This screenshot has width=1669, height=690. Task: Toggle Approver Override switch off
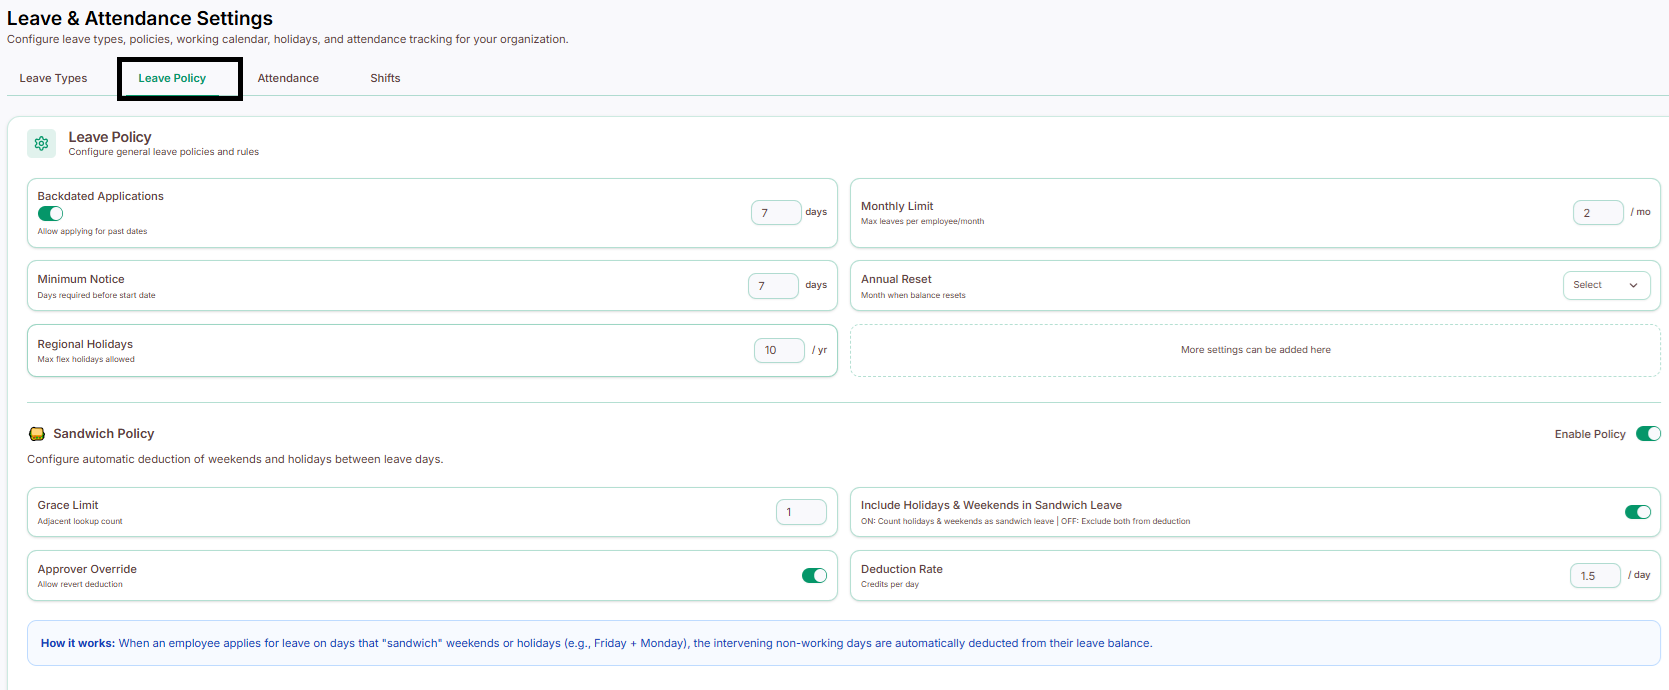coord(814,575)
